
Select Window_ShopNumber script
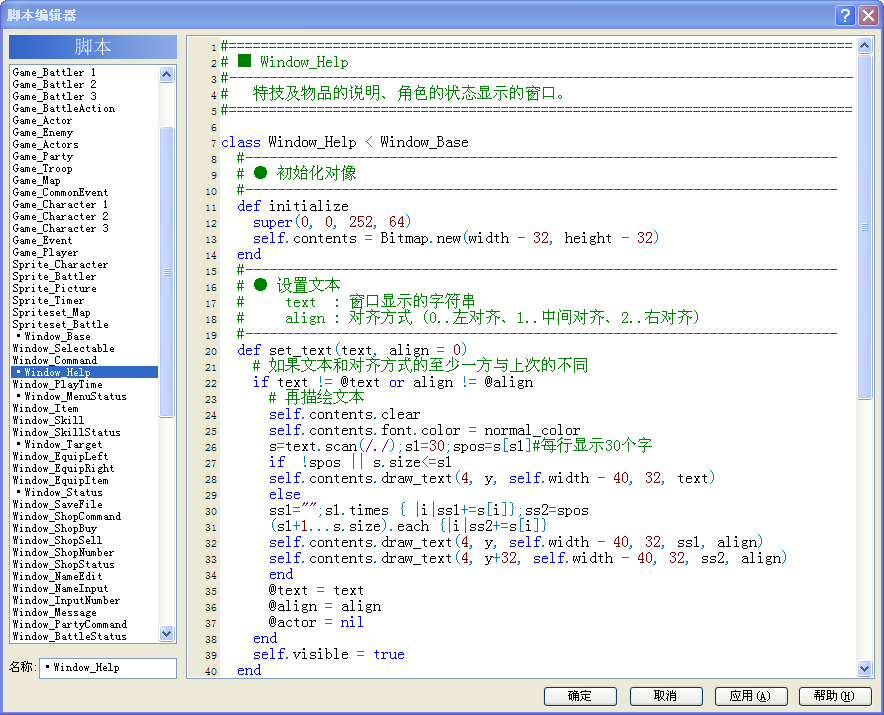(85, 553)
